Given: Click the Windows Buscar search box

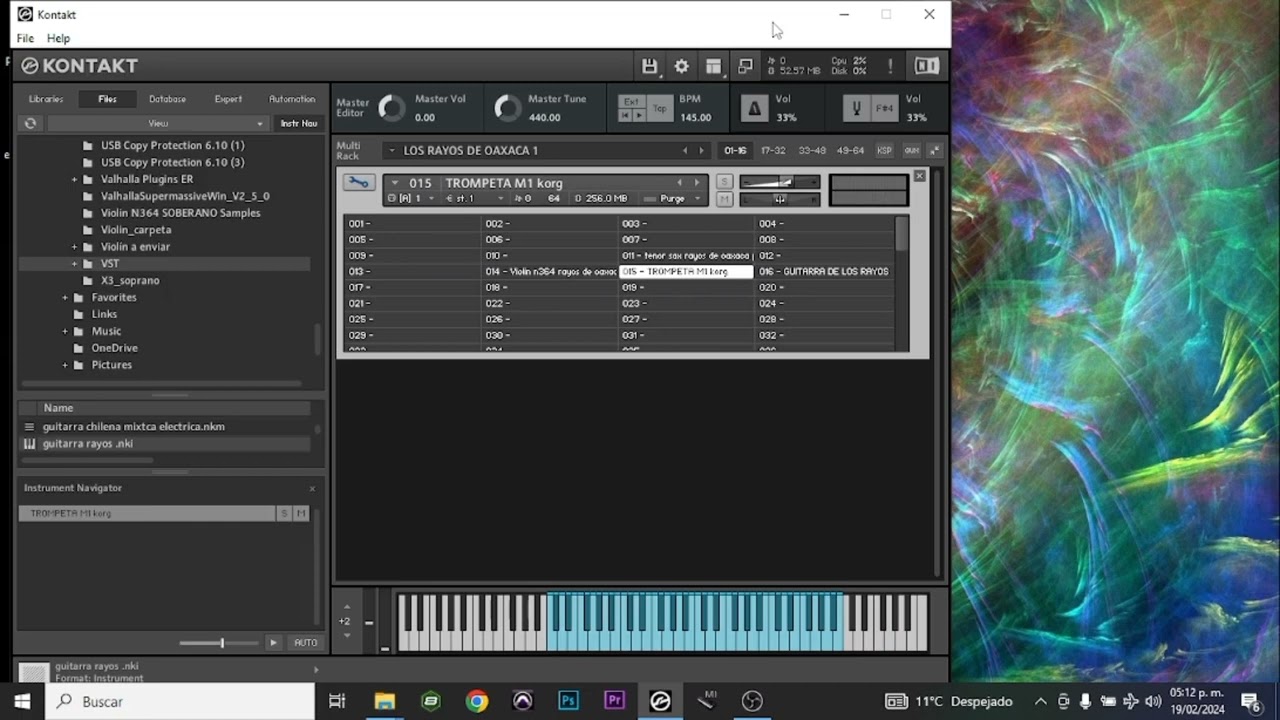Looking at the screenshot, I should pos(180,702).
